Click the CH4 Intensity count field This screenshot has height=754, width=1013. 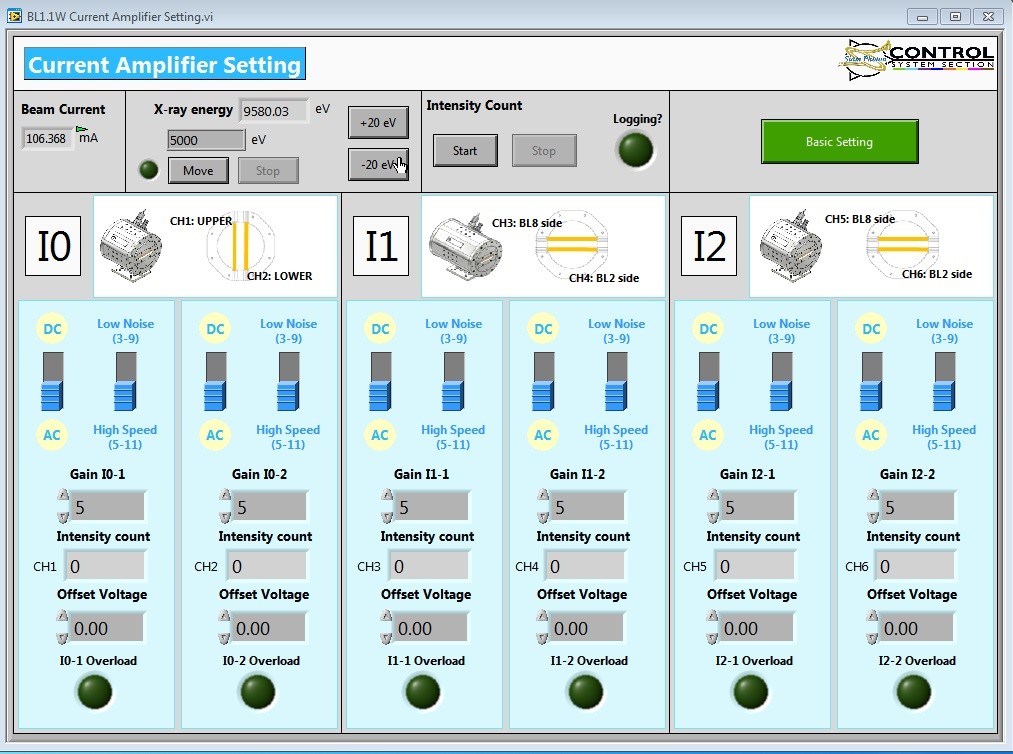click(x=585, y=566)
